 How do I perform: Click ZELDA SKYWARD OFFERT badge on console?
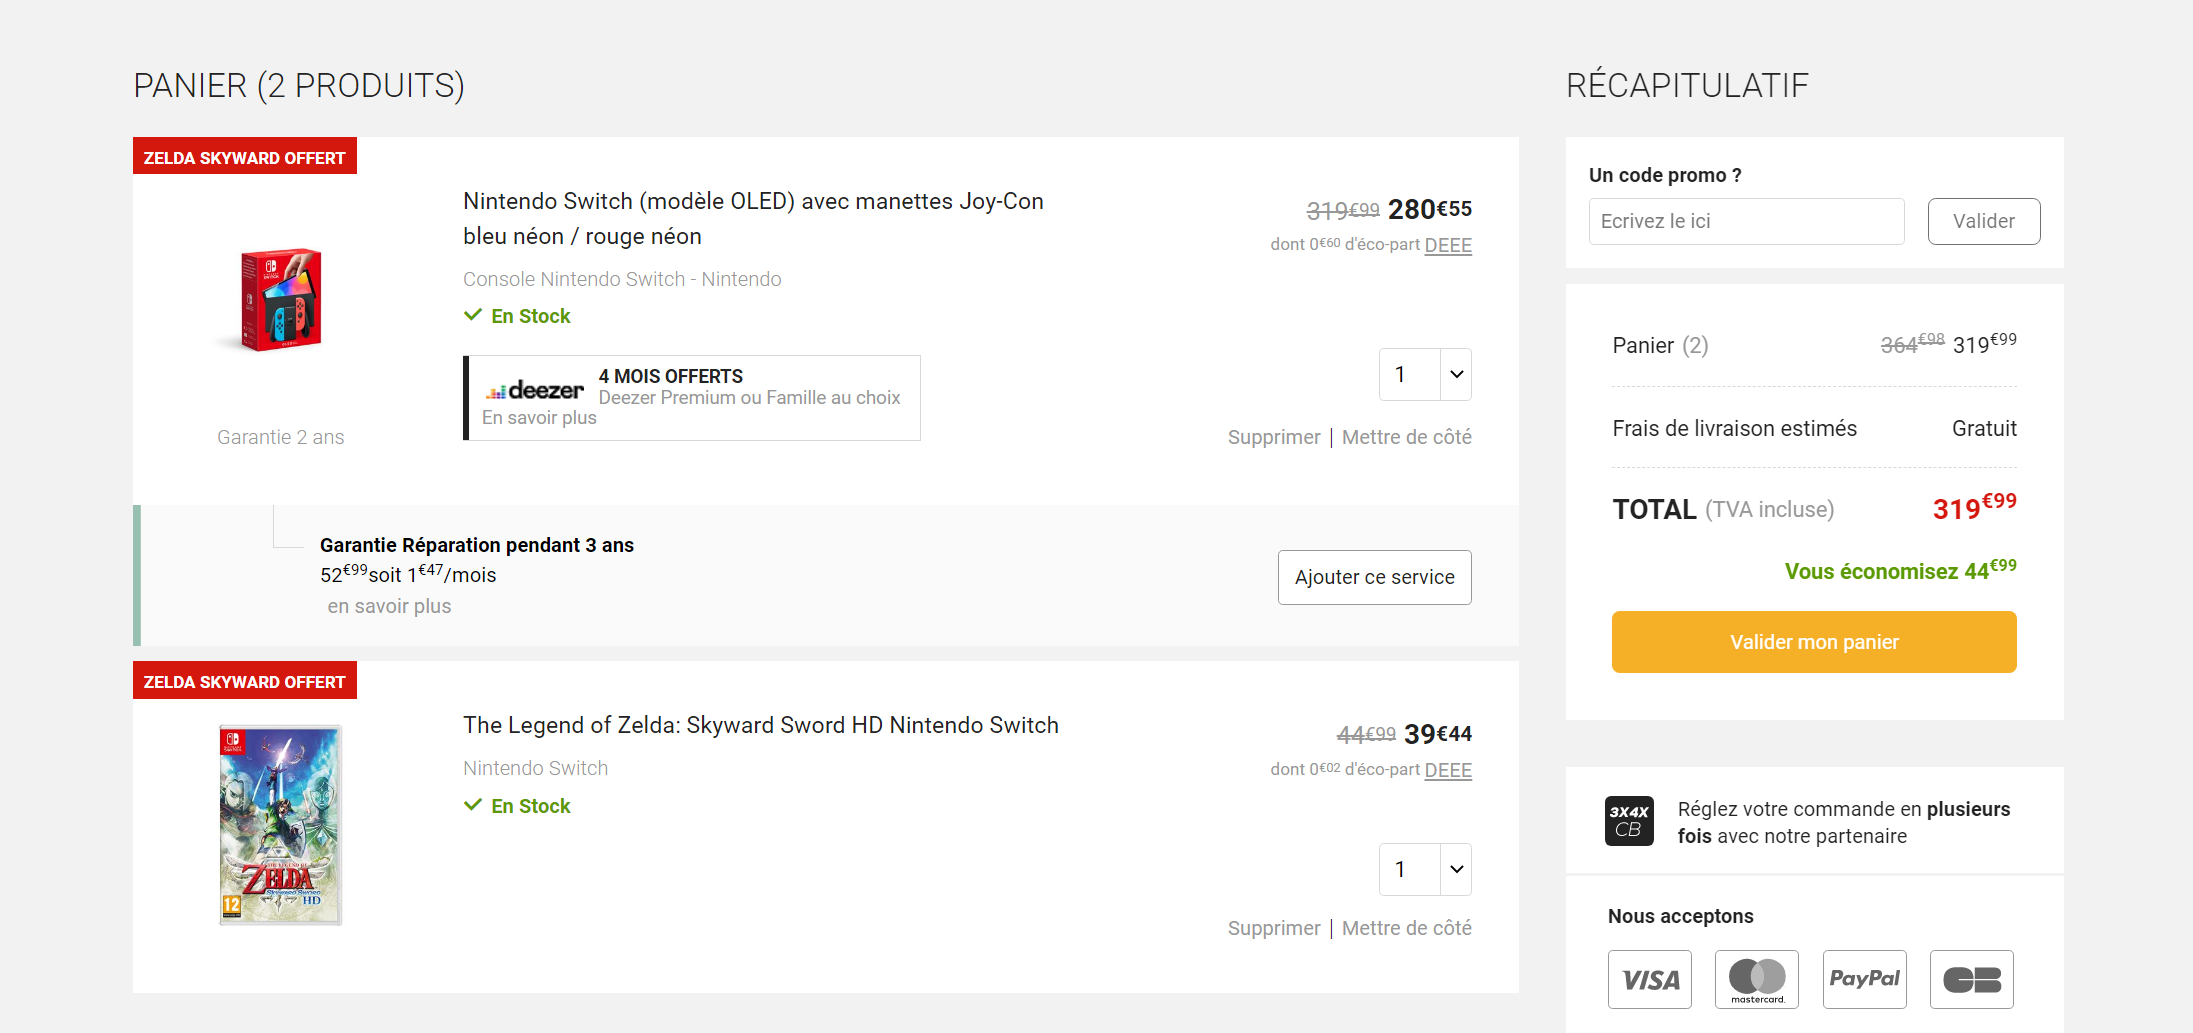tap(245, 157)
